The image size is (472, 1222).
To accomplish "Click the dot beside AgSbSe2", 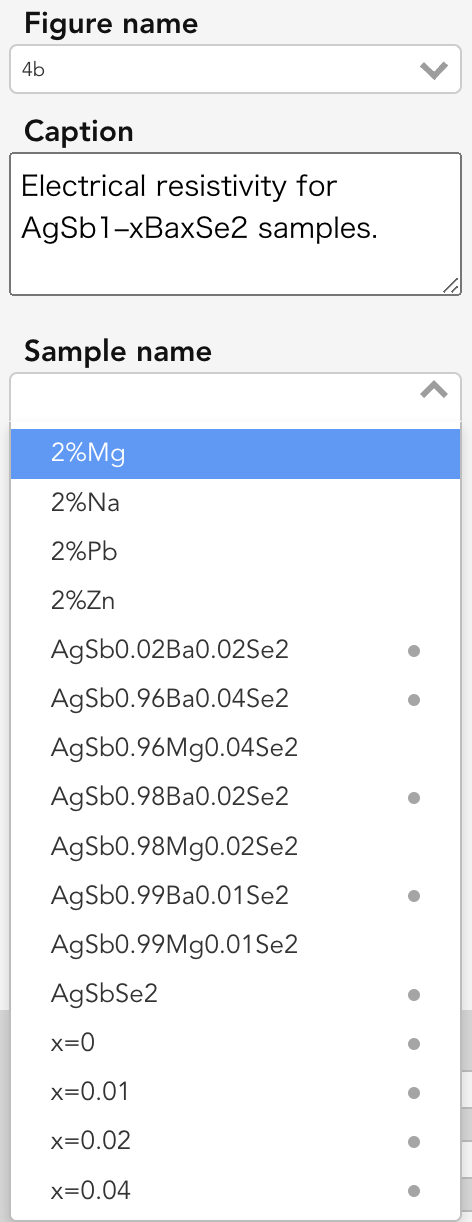I will coord(414,995).
